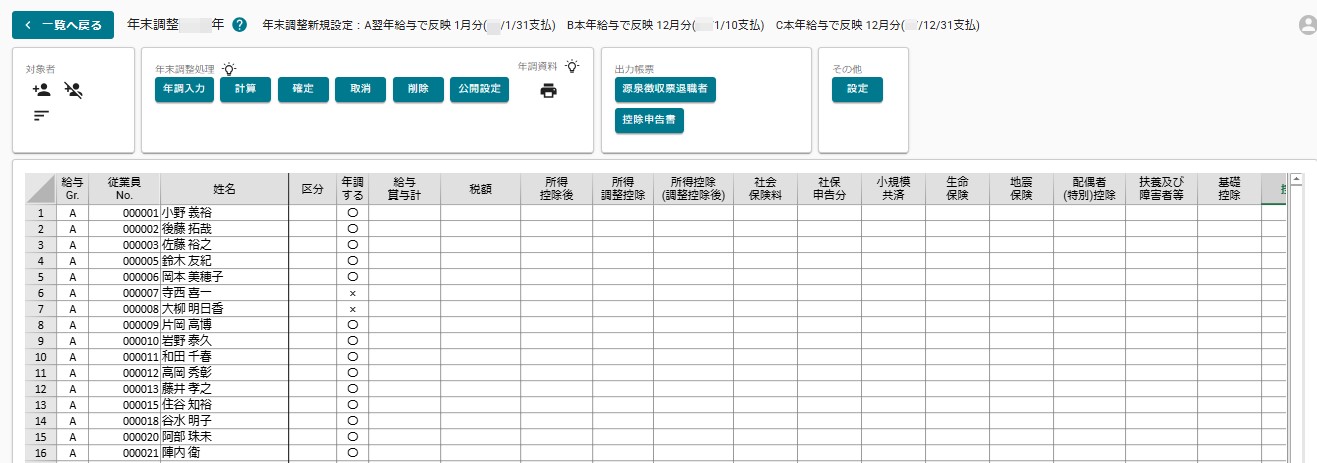Click the grid select-all corner cell

(40, 189)
